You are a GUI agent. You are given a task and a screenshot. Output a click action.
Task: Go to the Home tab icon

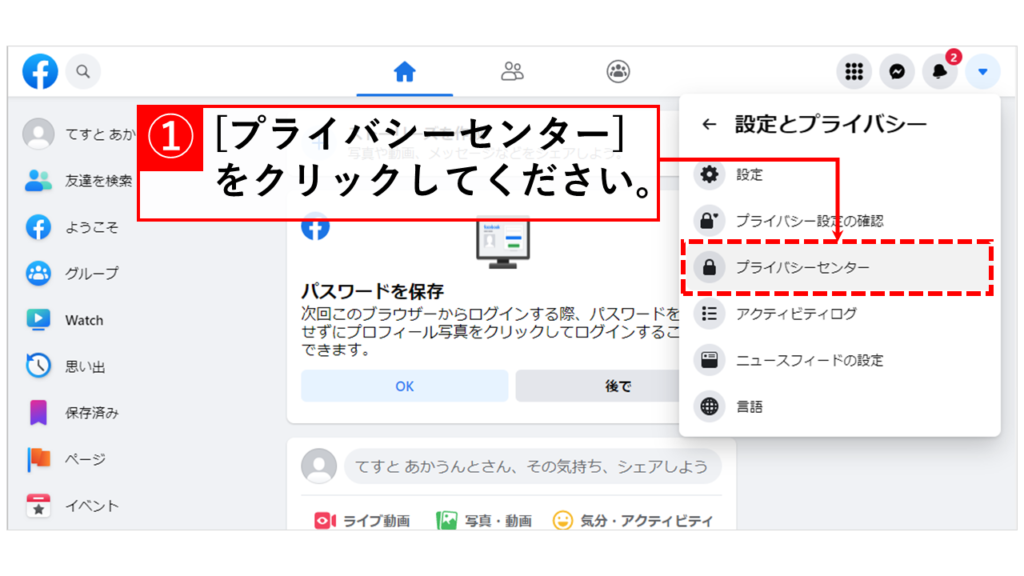click(x=404, y=71)
